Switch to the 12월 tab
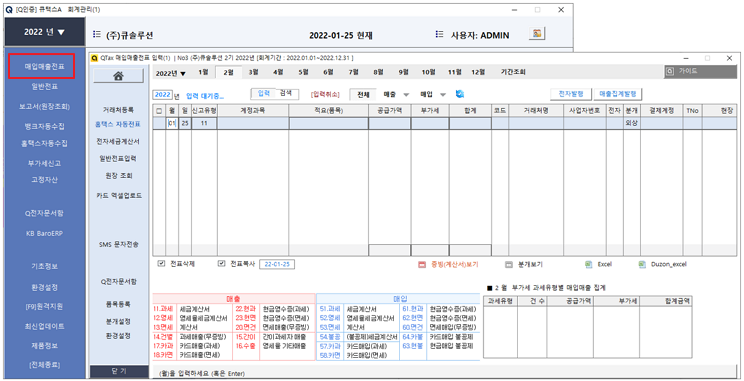 [x=478, y=72]
